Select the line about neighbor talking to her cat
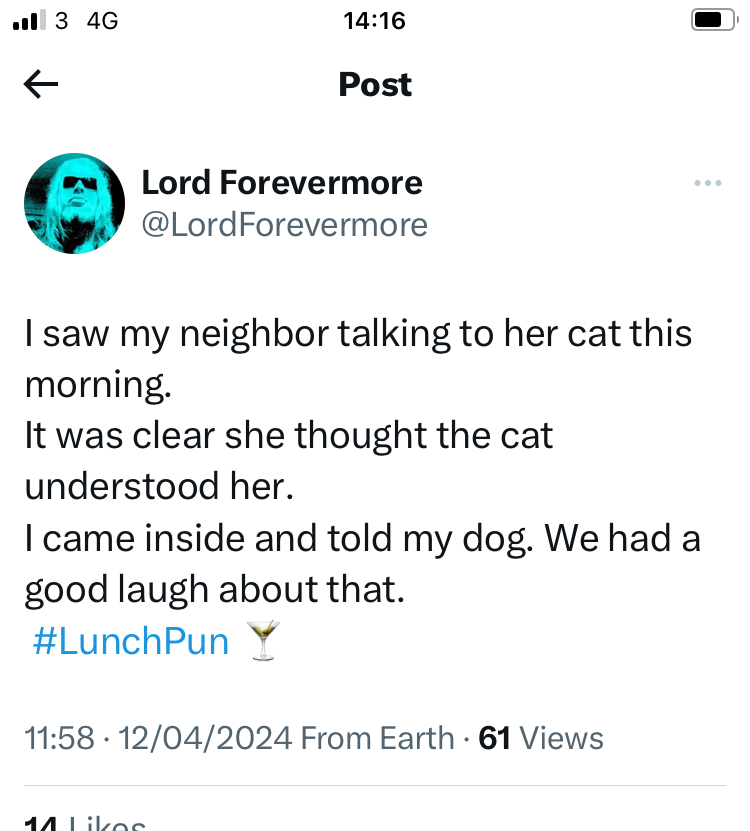Screen dimensions: 750x831 358,333
